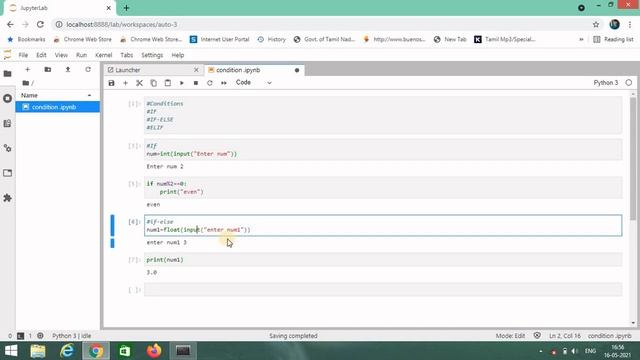
Task: Insert a cell below with plus icon
Action: (x=125, y=83)
